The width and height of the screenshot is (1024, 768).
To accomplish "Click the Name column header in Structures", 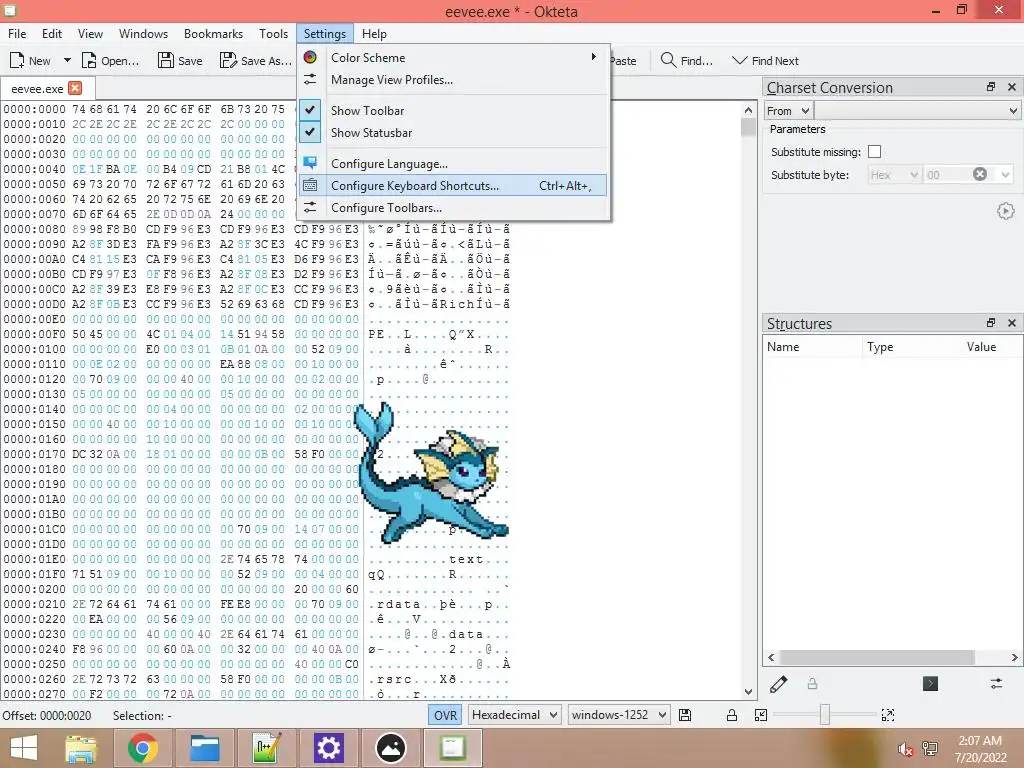I will [x=812, y=347].
